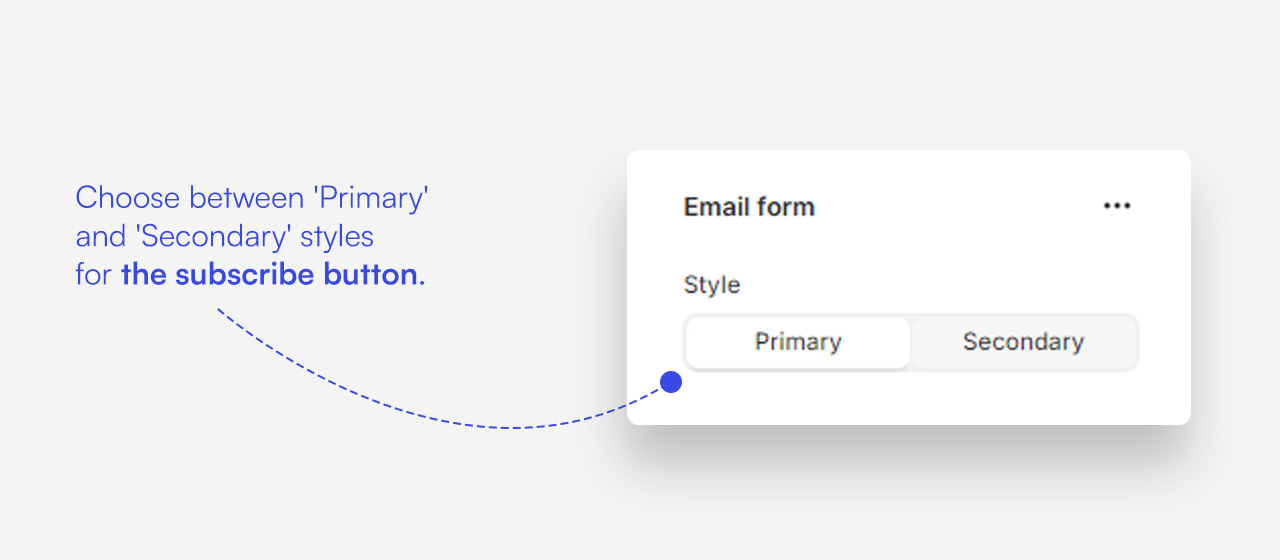Click the Email form heading

click(749, 207)
